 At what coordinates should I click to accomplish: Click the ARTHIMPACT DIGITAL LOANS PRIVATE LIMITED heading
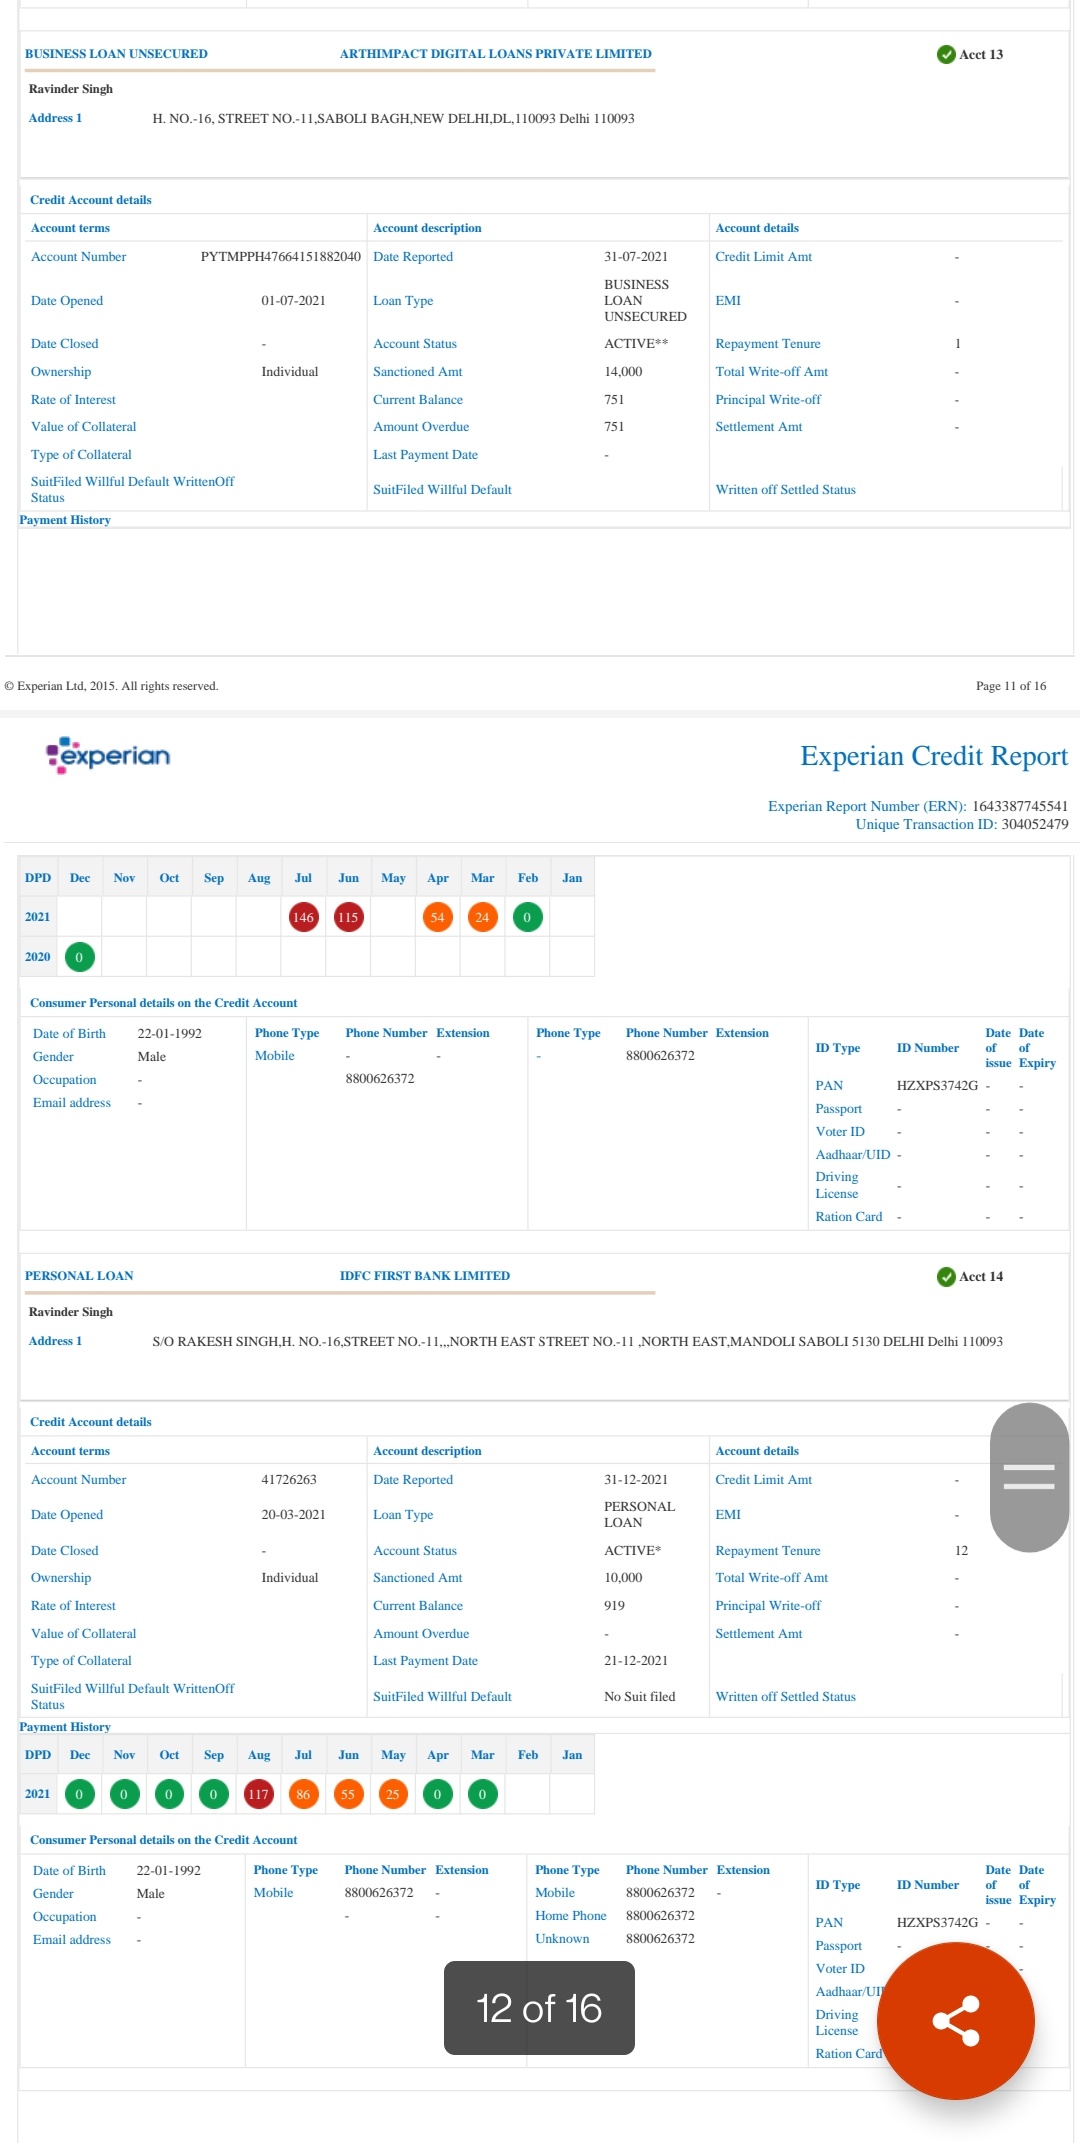click(x=495, y=54)
